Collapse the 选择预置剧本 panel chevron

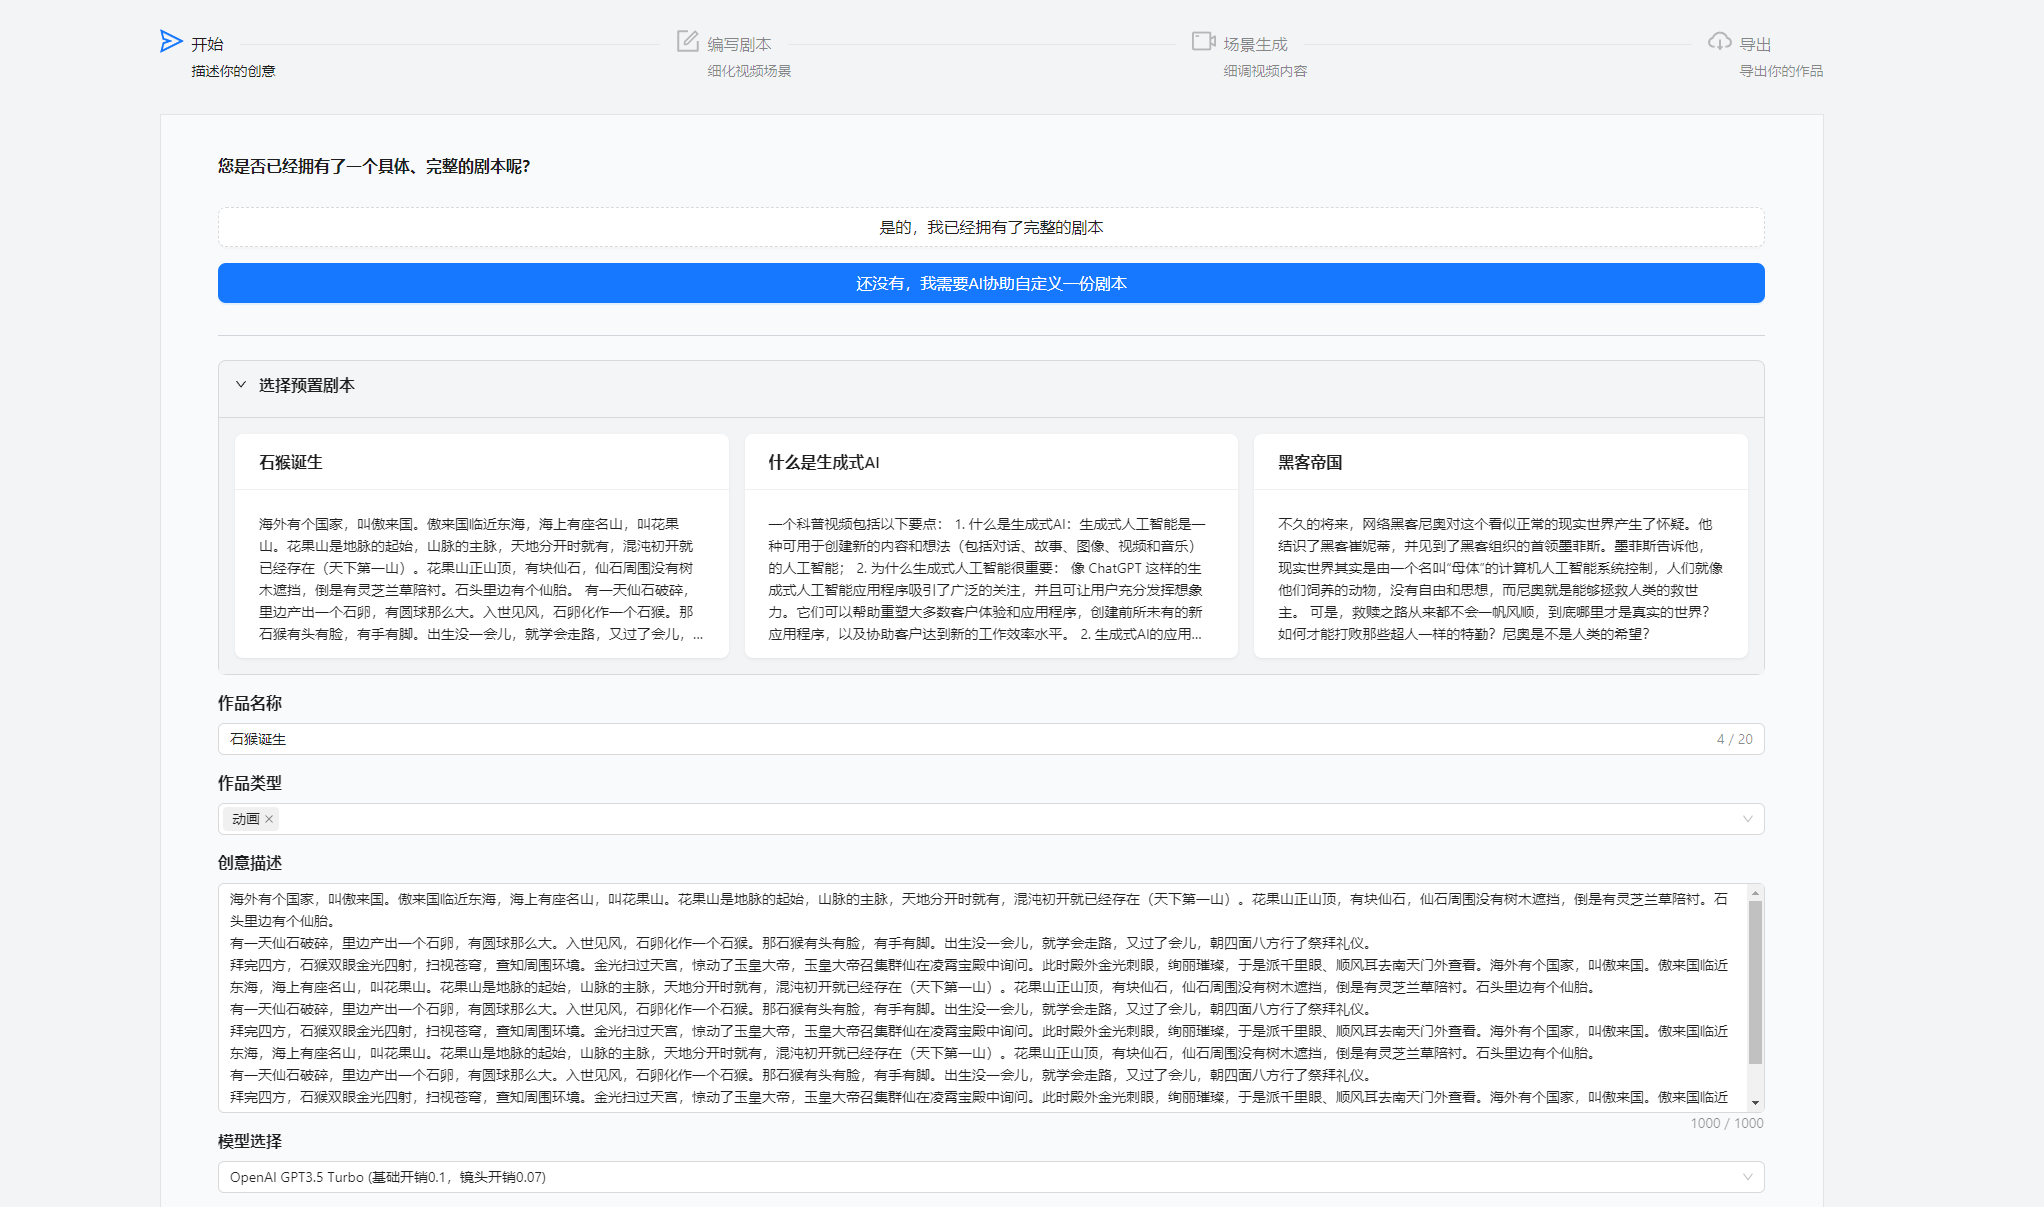241,385
